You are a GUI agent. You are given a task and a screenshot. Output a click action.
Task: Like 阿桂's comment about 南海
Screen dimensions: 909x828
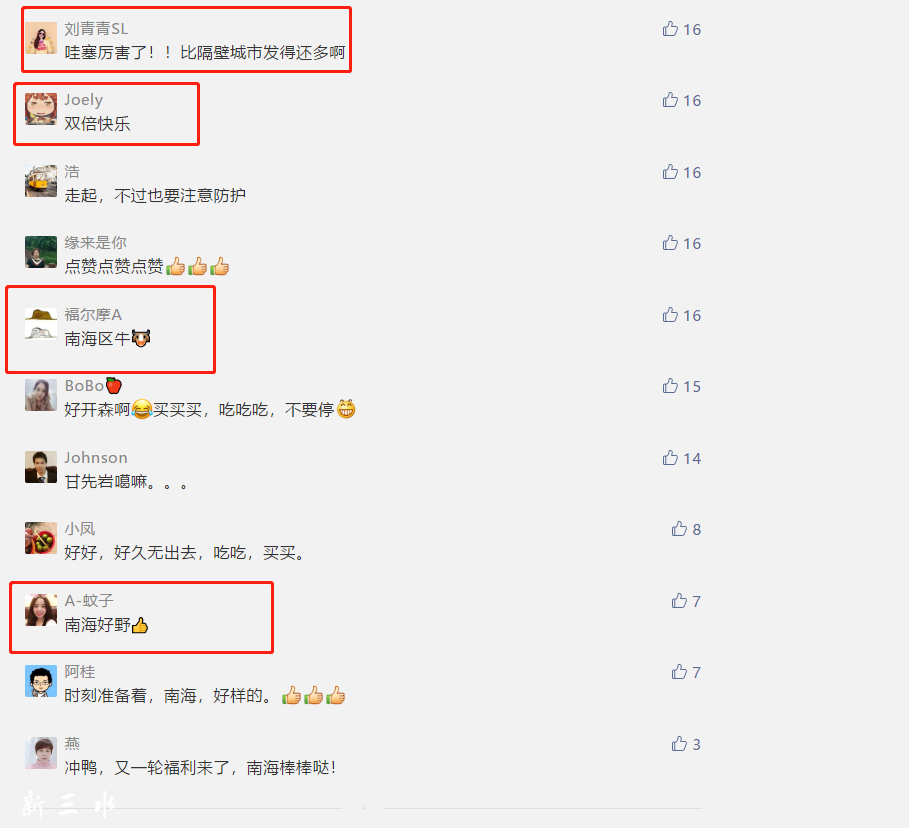[x=679, y=671]
